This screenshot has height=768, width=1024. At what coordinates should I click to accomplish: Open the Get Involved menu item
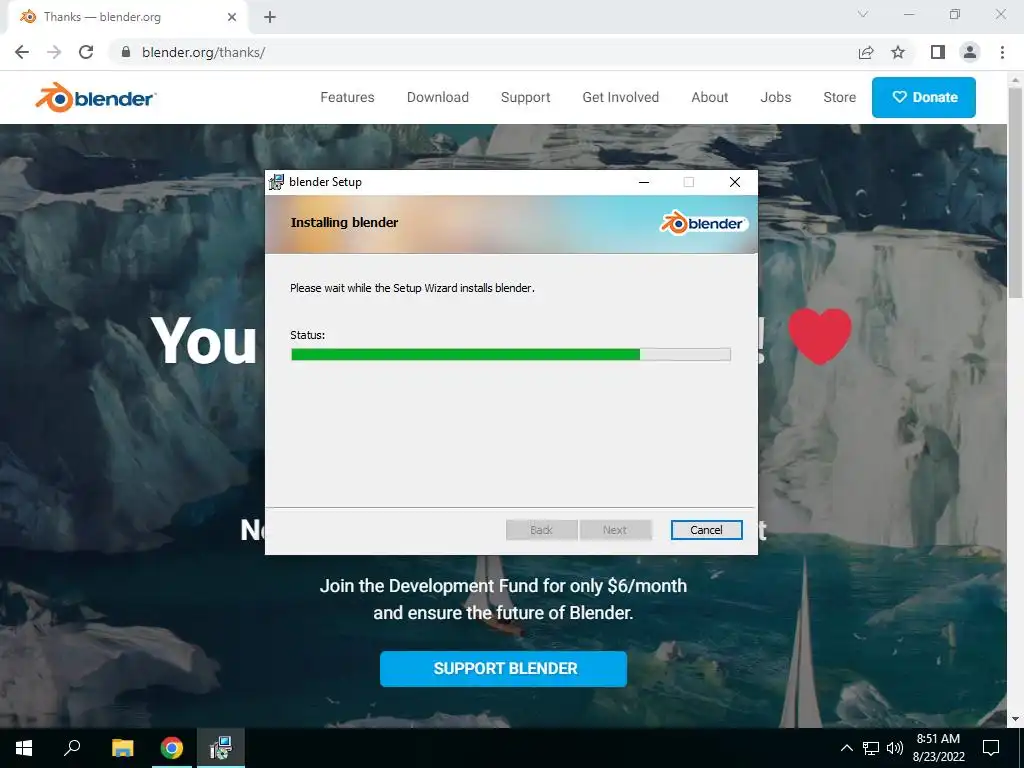(620, 97)
